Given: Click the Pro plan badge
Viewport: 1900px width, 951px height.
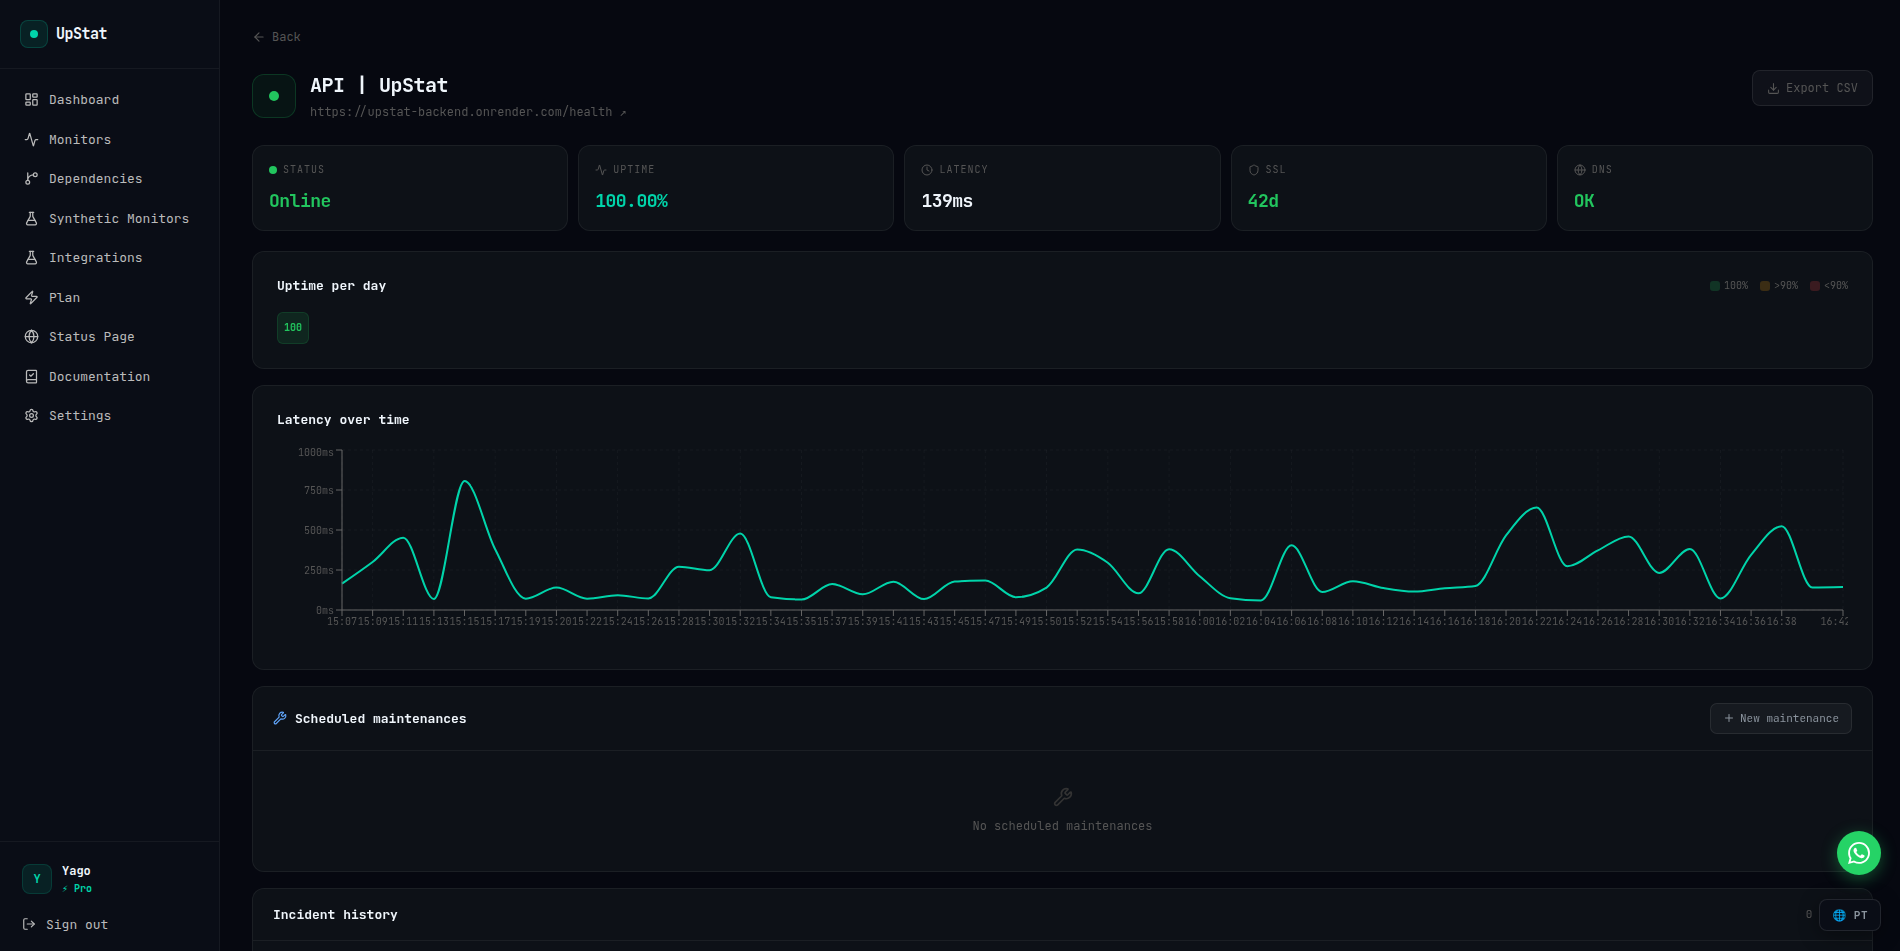Looking at the screenshot, I should point(77,888).
